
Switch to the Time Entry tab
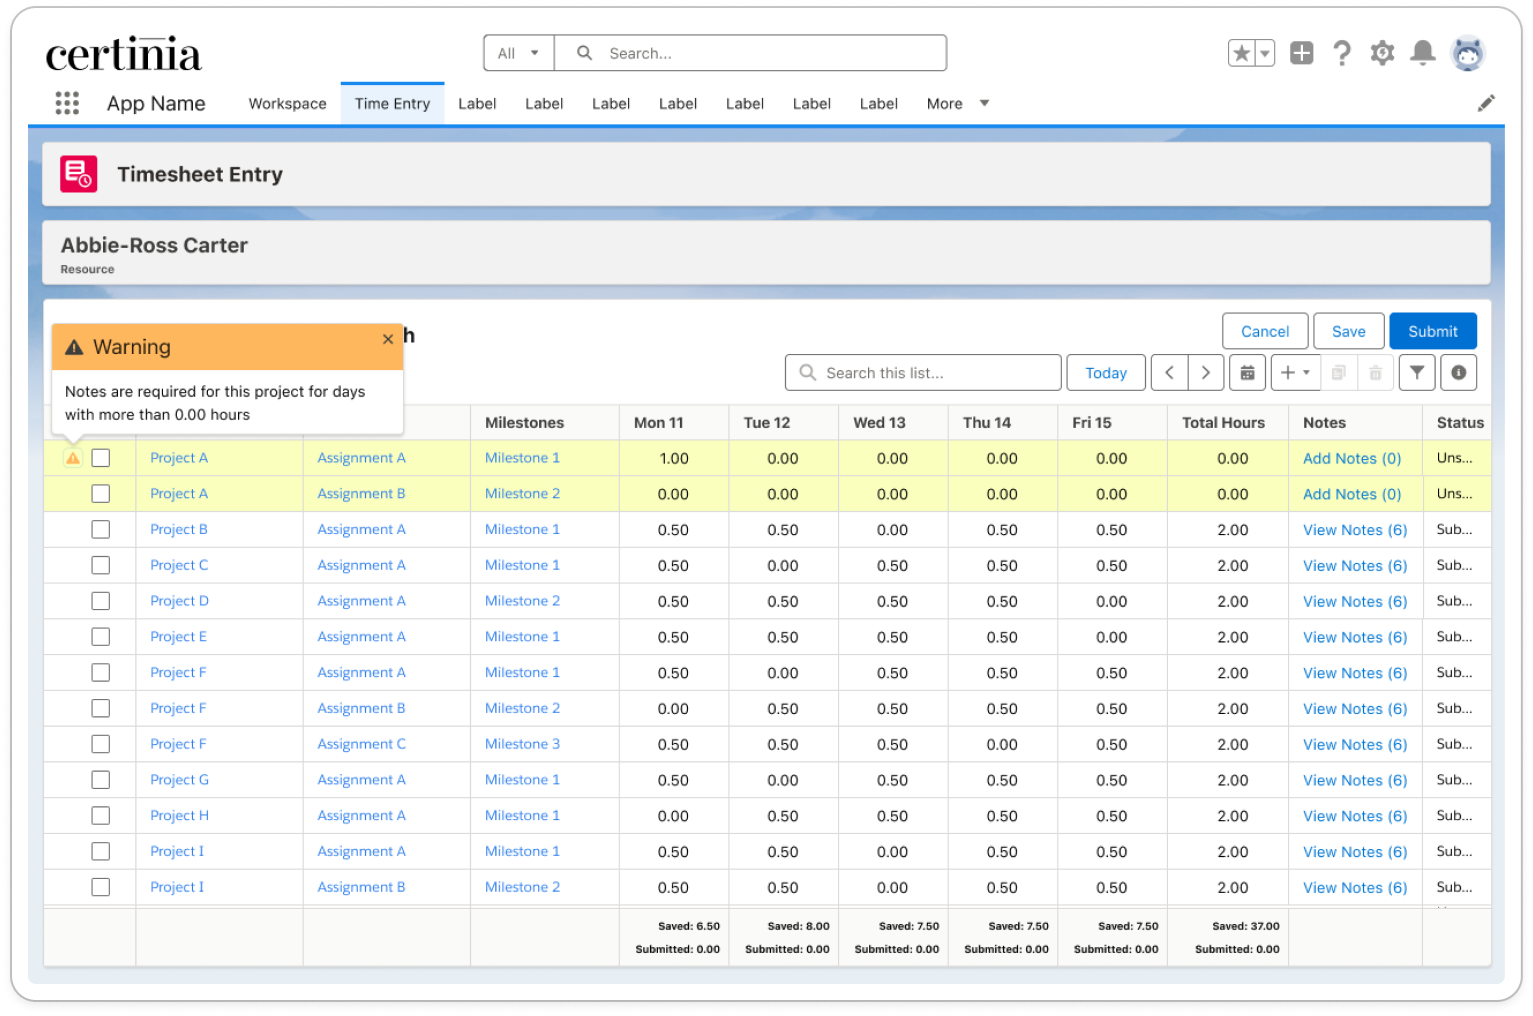point(392,103)
